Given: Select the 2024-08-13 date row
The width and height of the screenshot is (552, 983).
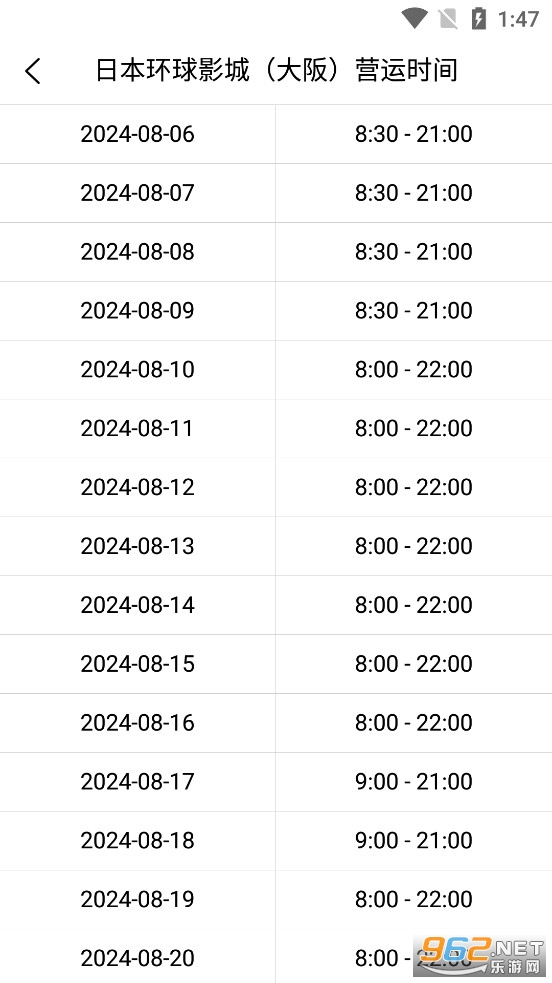Looking at the screenshot, I should (276, 547).
